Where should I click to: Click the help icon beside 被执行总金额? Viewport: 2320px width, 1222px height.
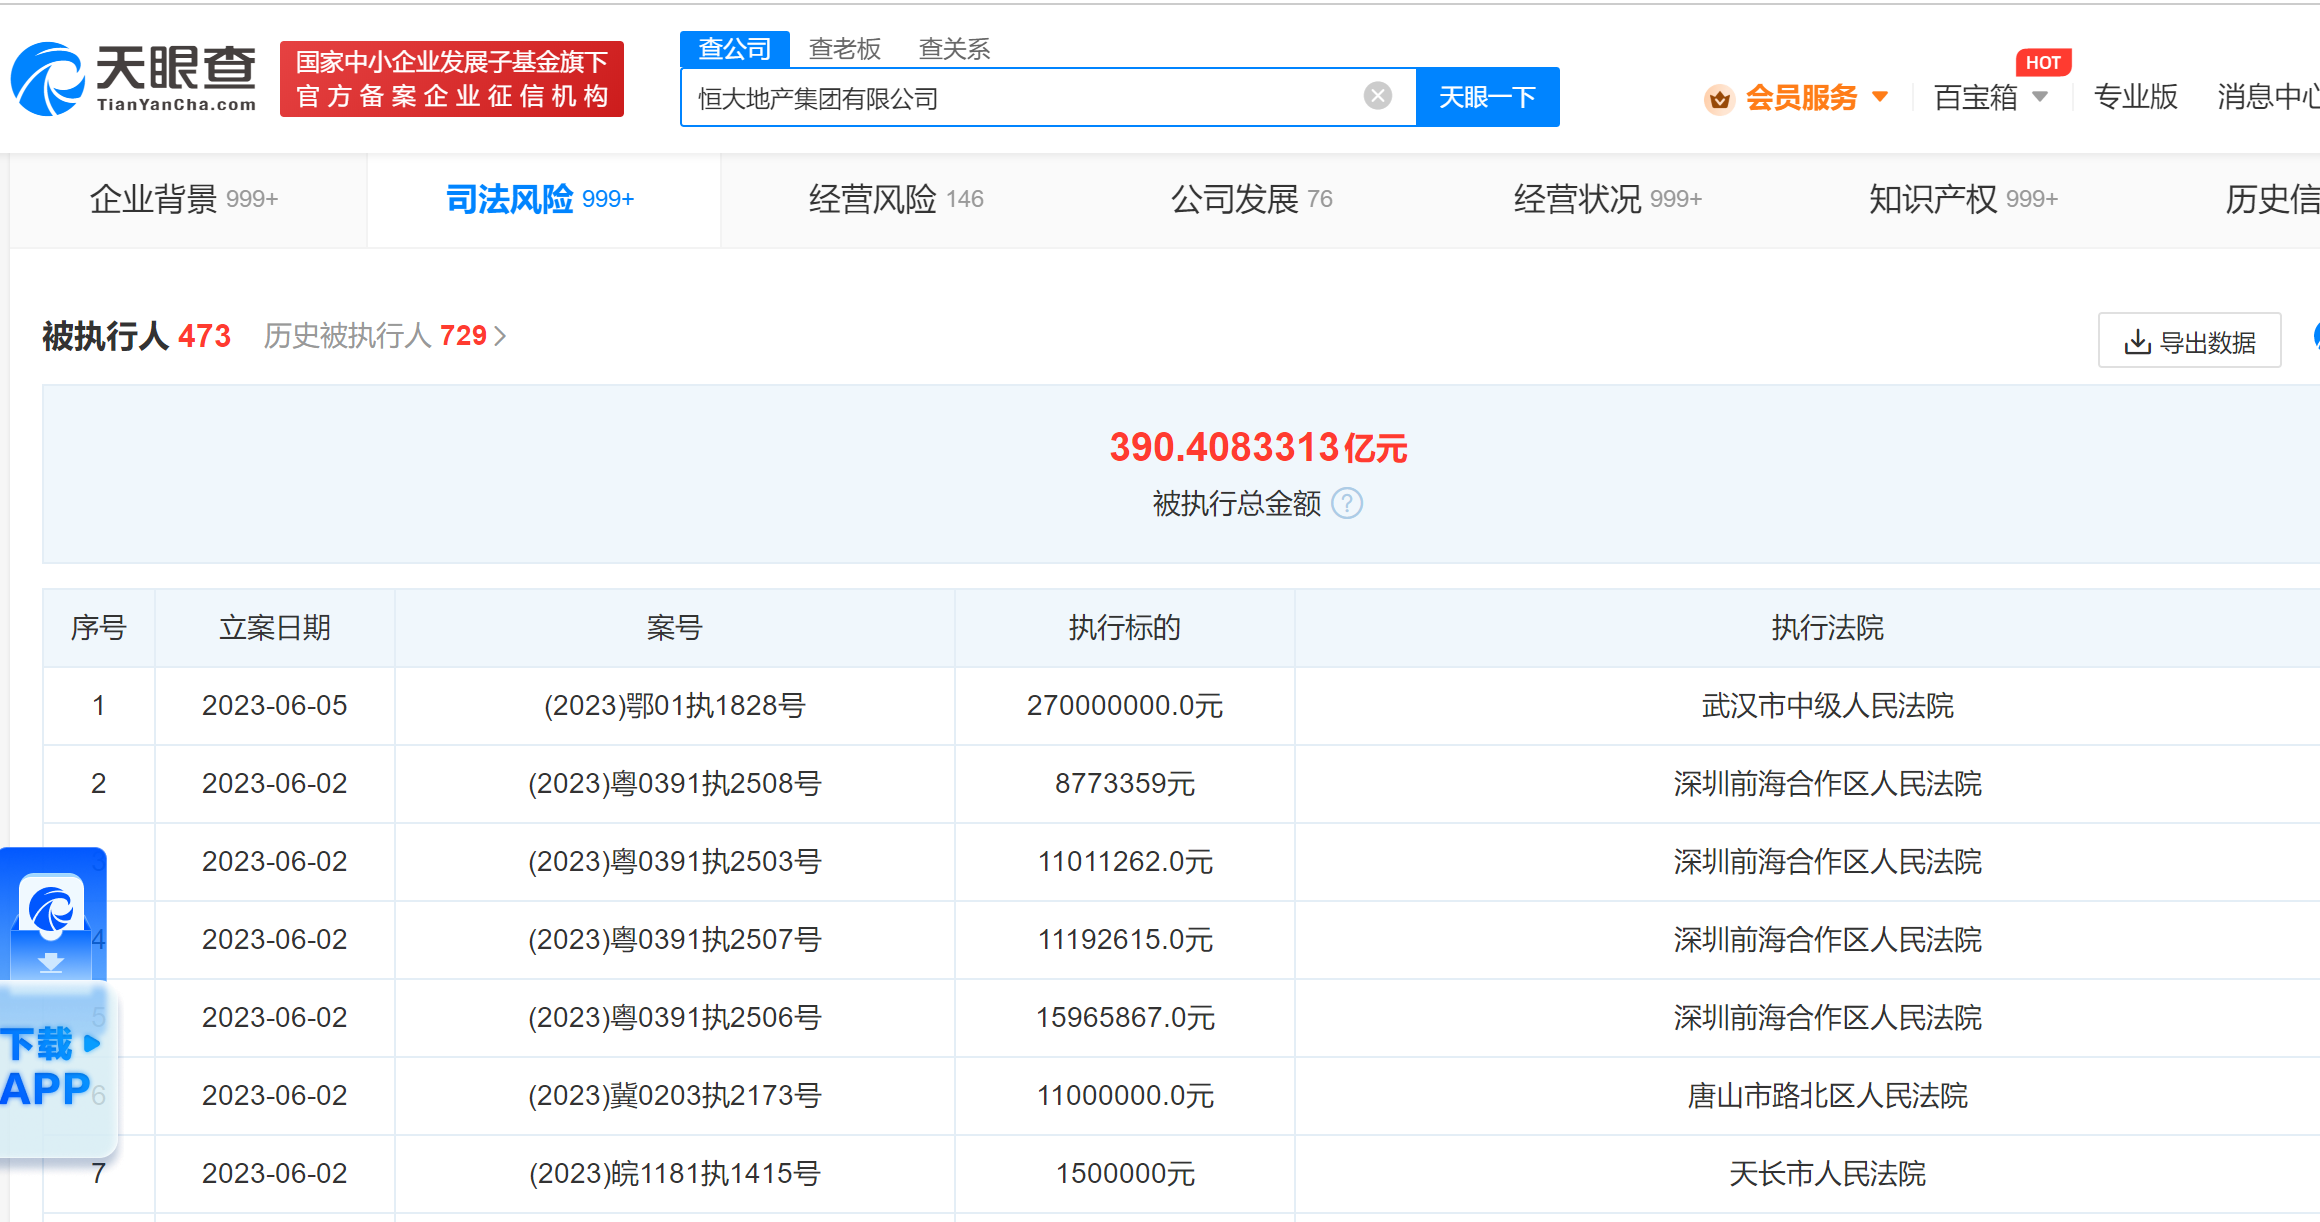pyautogui.click(x=1347, y=503)
